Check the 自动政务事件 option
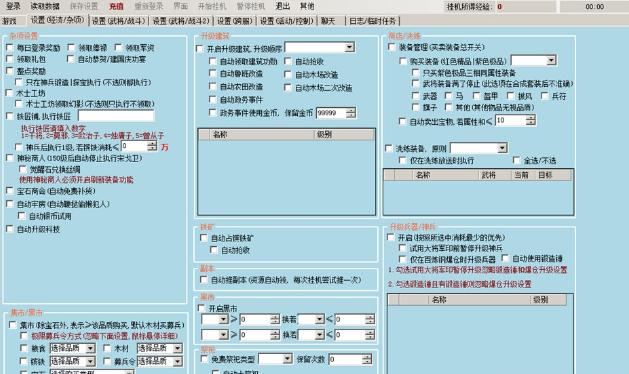This screenshot has height=374, width=629. (213, 99)
